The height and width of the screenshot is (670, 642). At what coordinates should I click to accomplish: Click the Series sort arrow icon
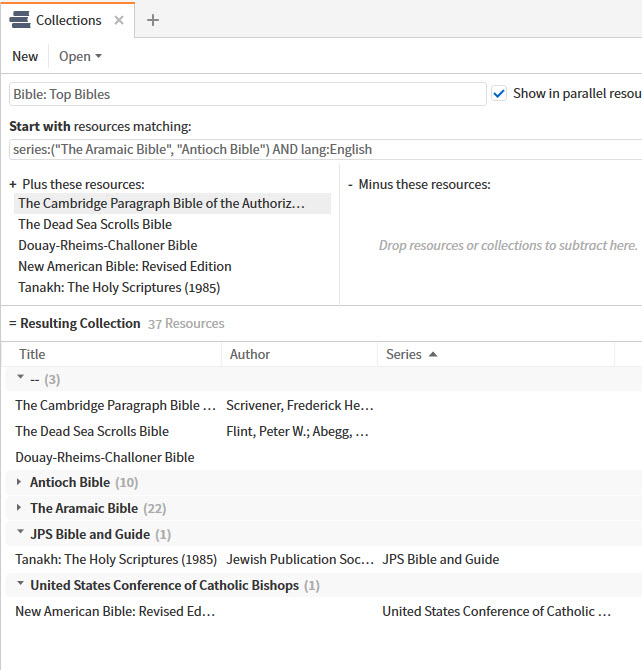(432, 354)
